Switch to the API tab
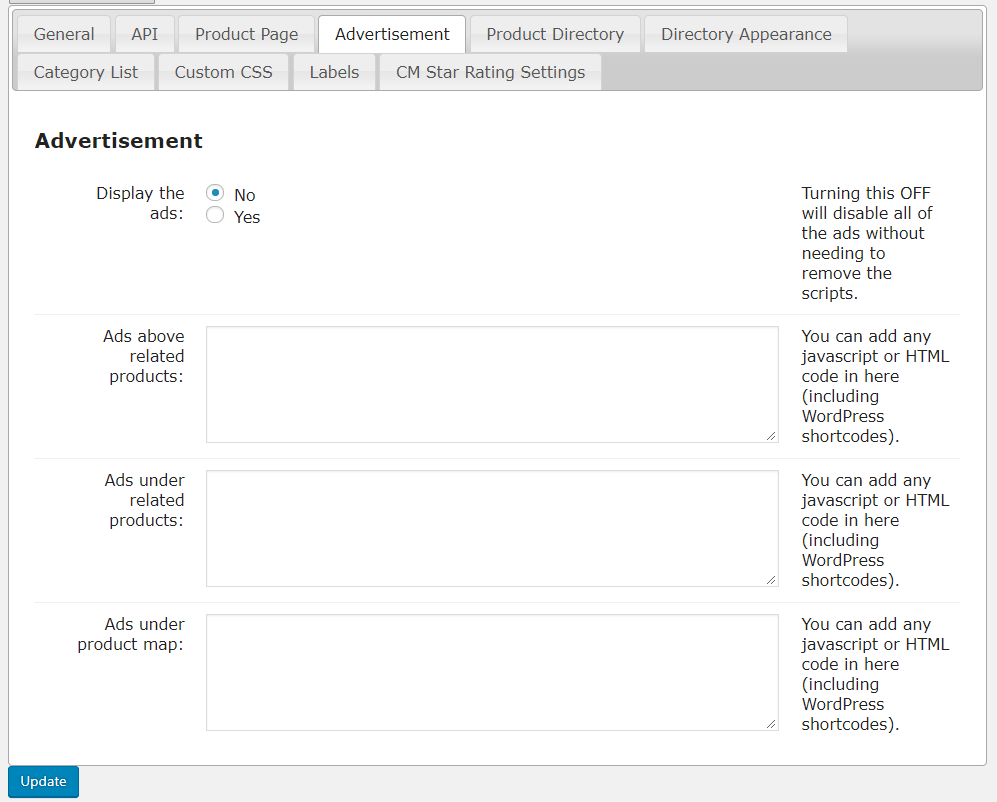This screenshot has width=997, height=802. click(x=145, y=34)
